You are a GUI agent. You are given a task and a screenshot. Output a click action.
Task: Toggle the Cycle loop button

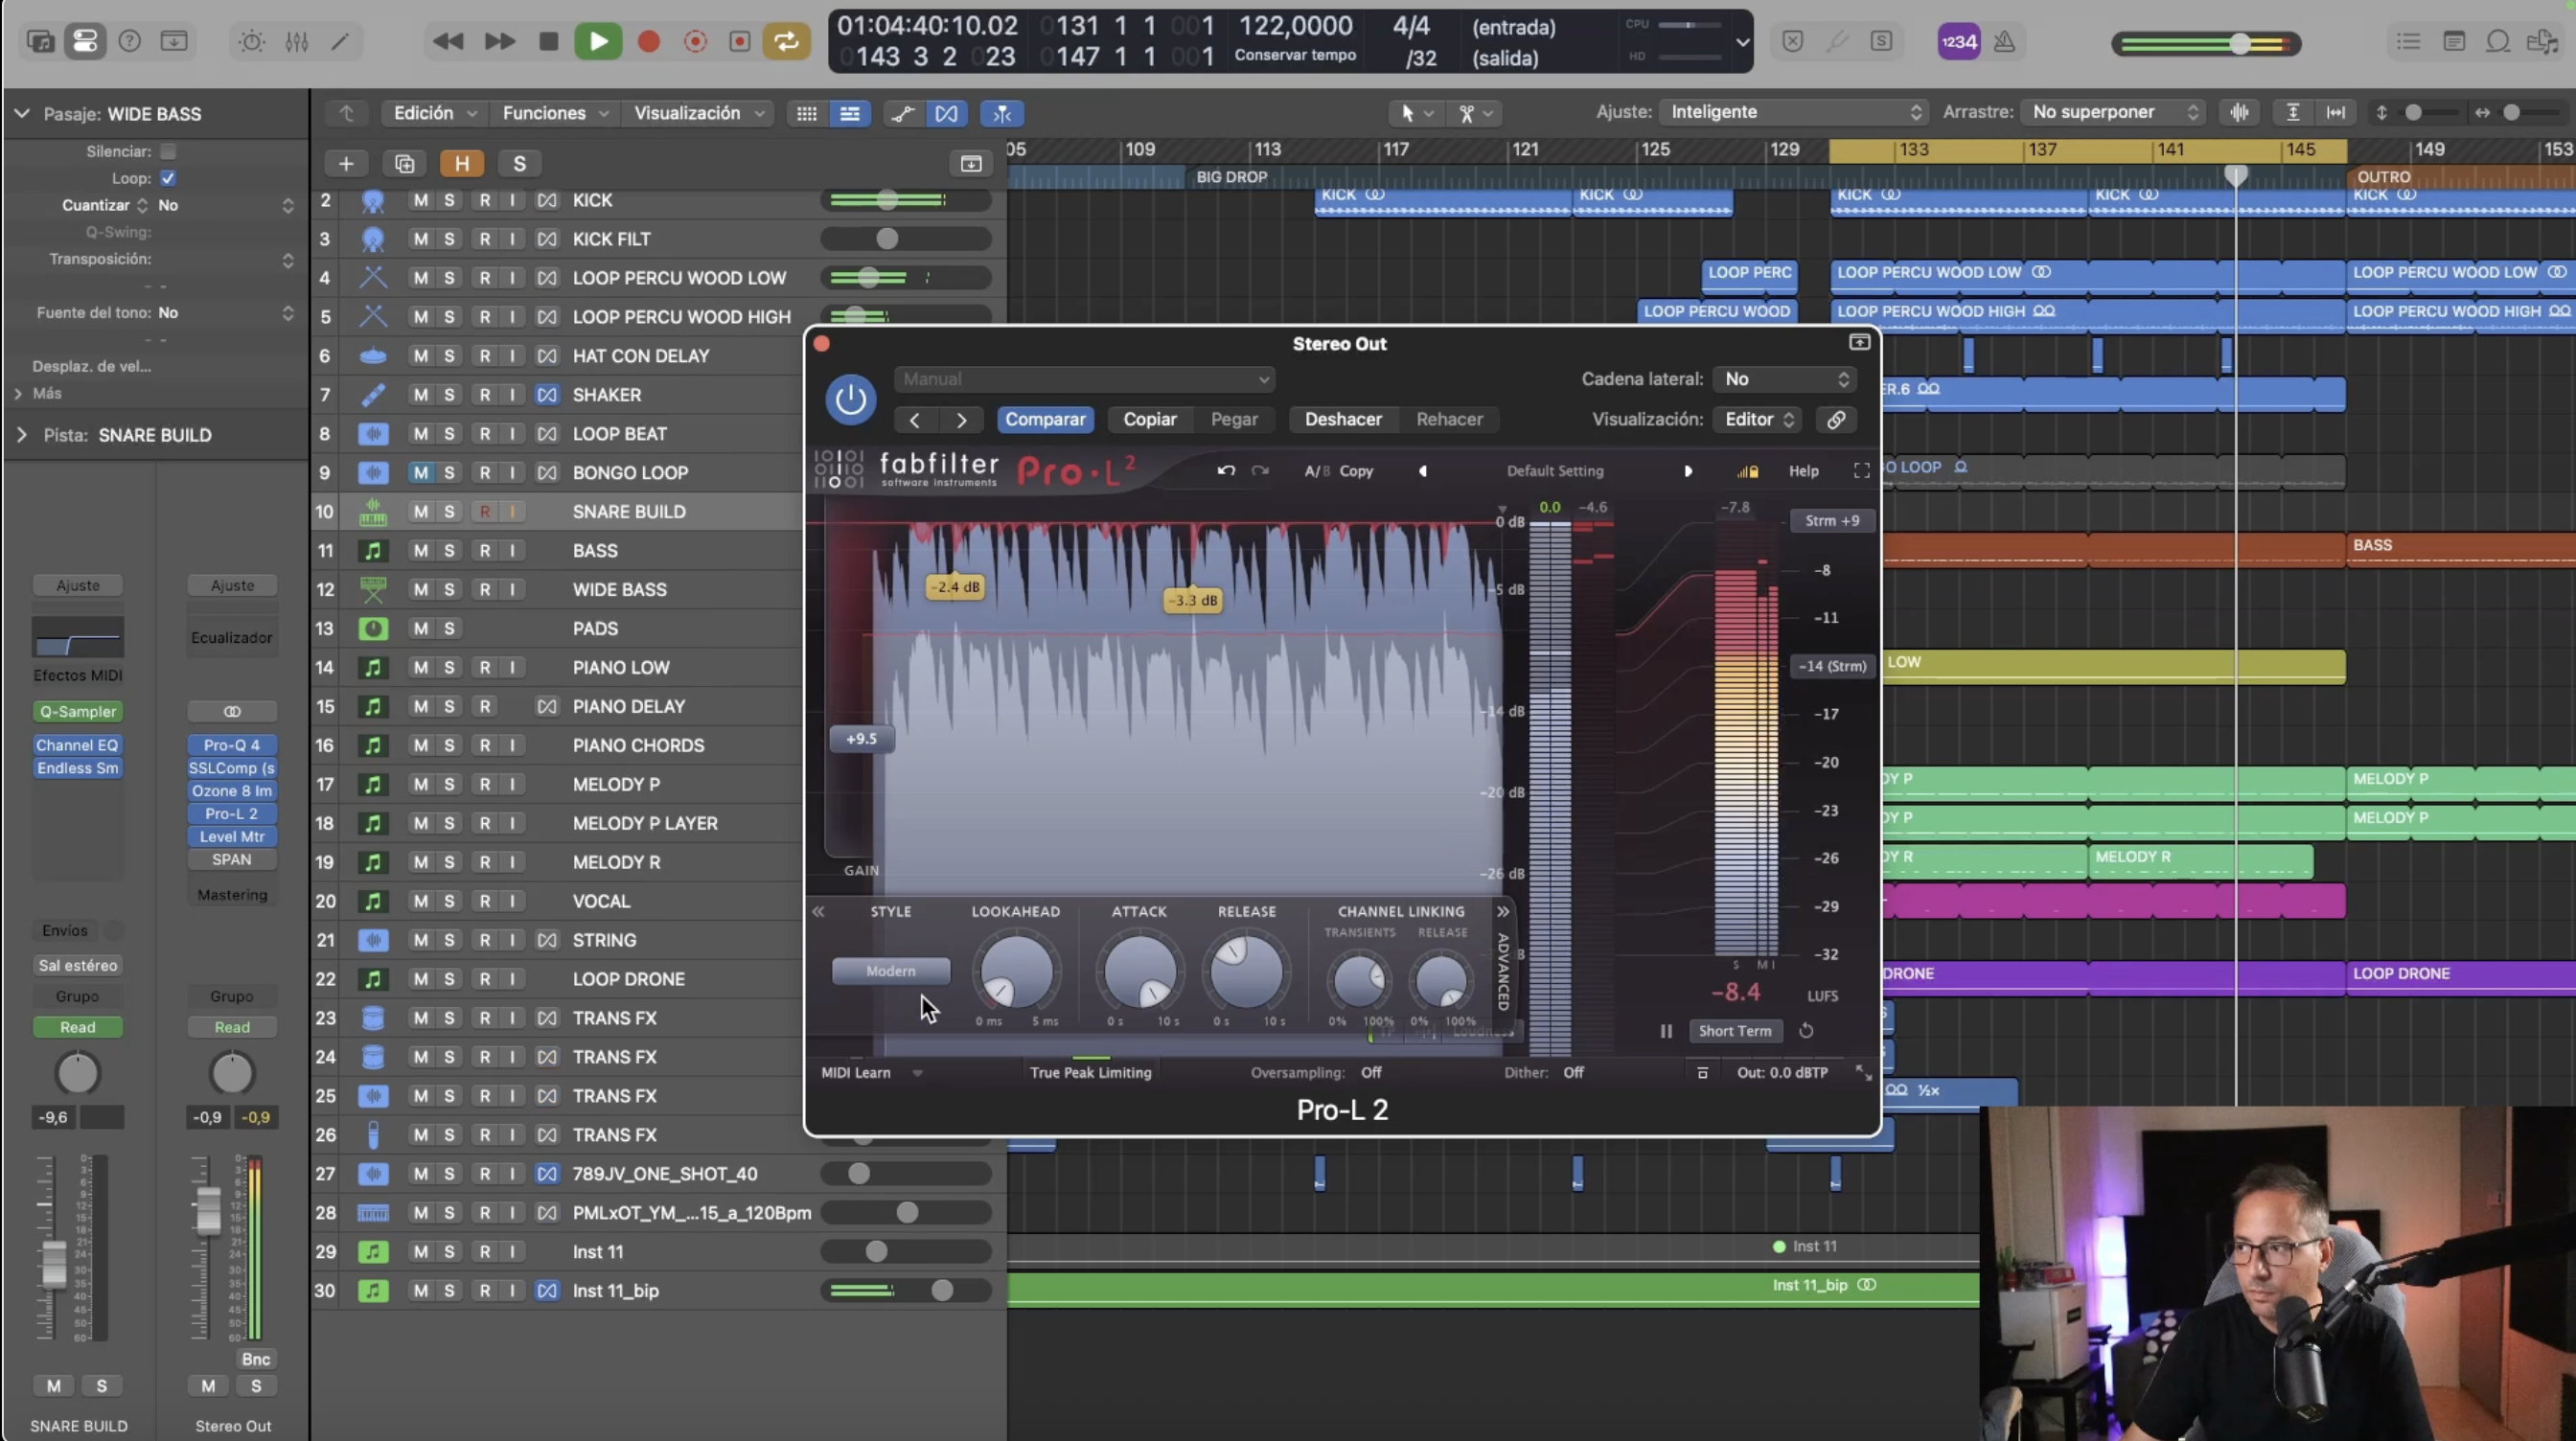(x=787, y=41)
